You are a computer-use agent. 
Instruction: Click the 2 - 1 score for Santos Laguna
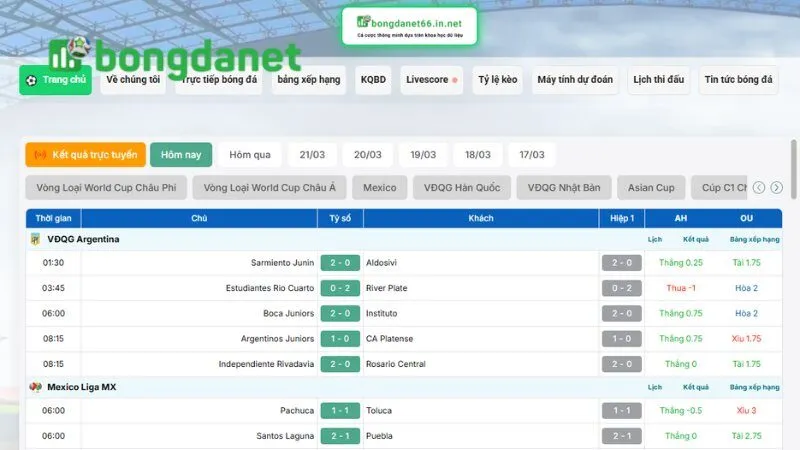pyautogui.click(x=340, y=436)
